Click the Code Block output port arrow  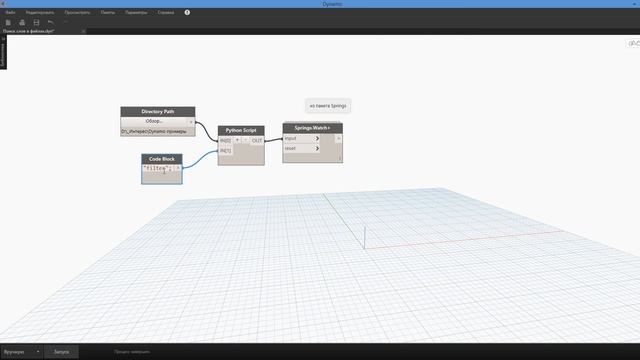[x=177, y=168]
